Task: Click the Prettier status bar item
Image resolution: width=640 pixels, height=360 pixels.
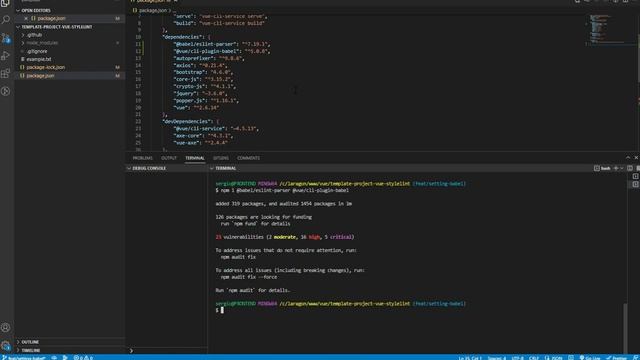Action: (x=616, y=358)
